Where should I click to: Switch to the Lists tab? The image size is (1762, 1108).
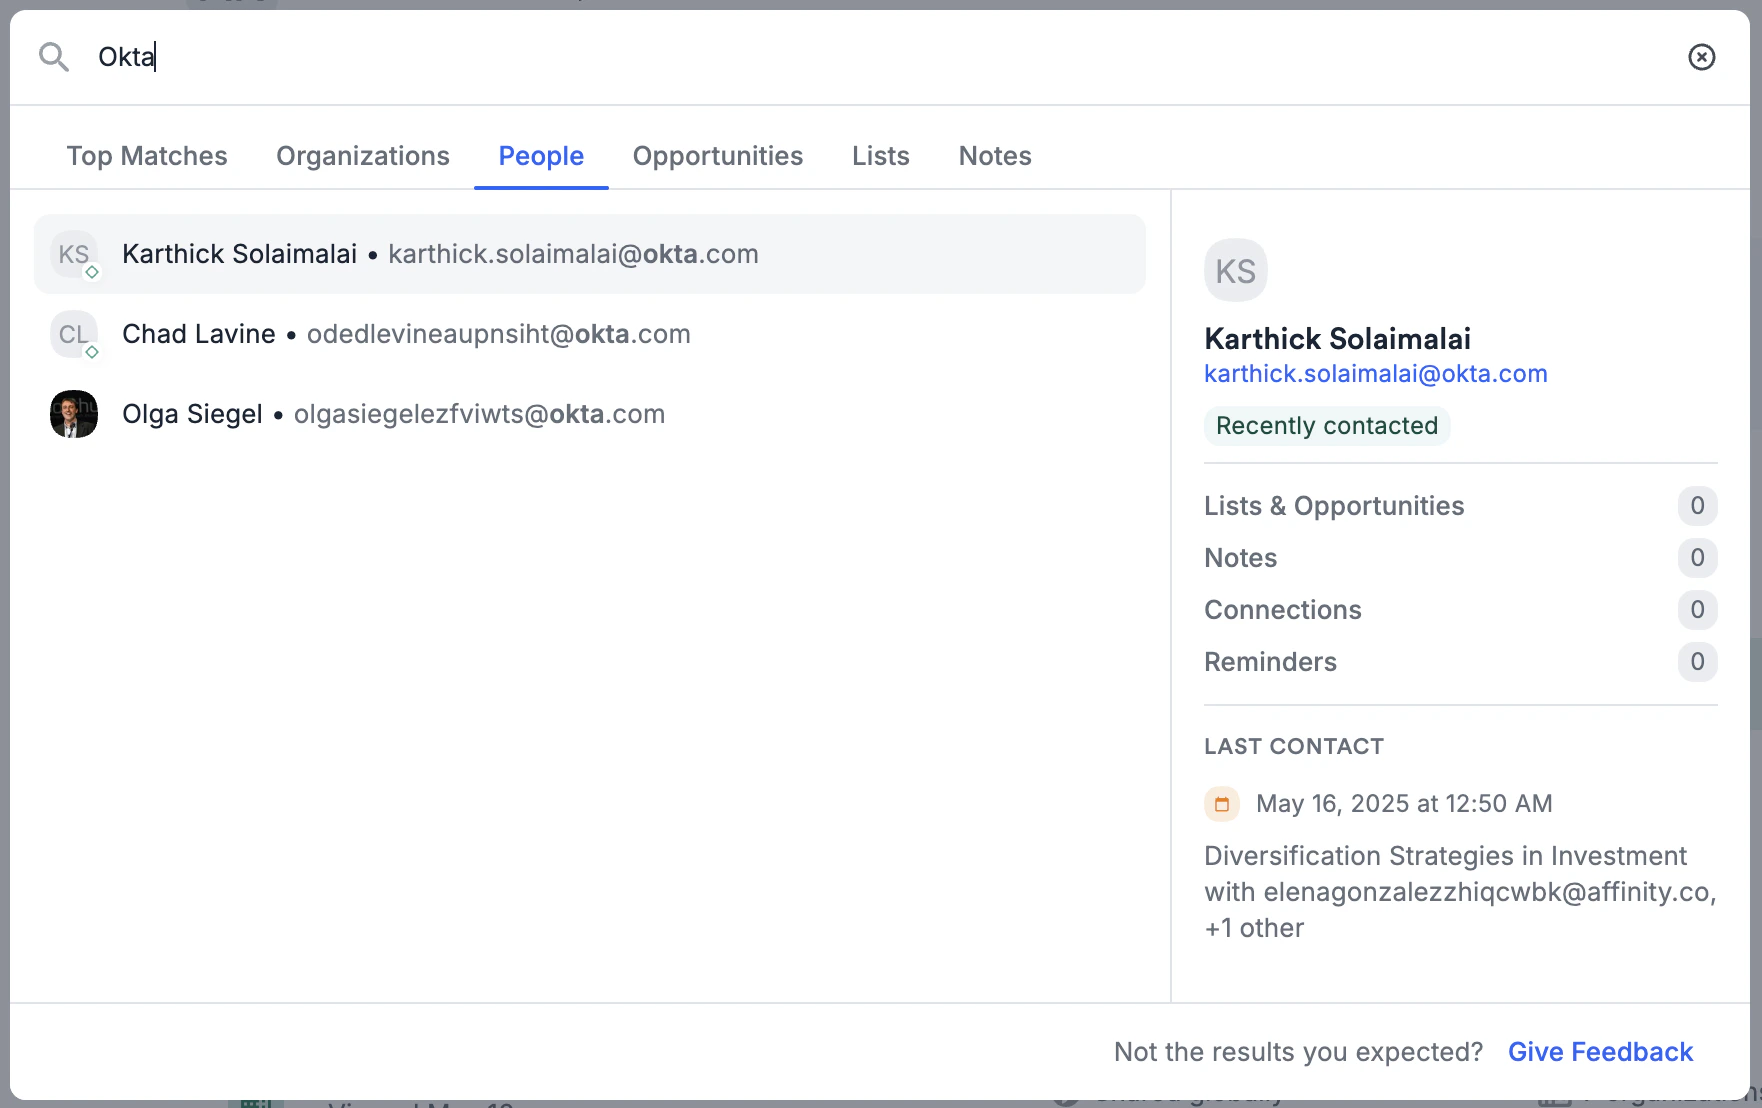click(x=881, y=156)
